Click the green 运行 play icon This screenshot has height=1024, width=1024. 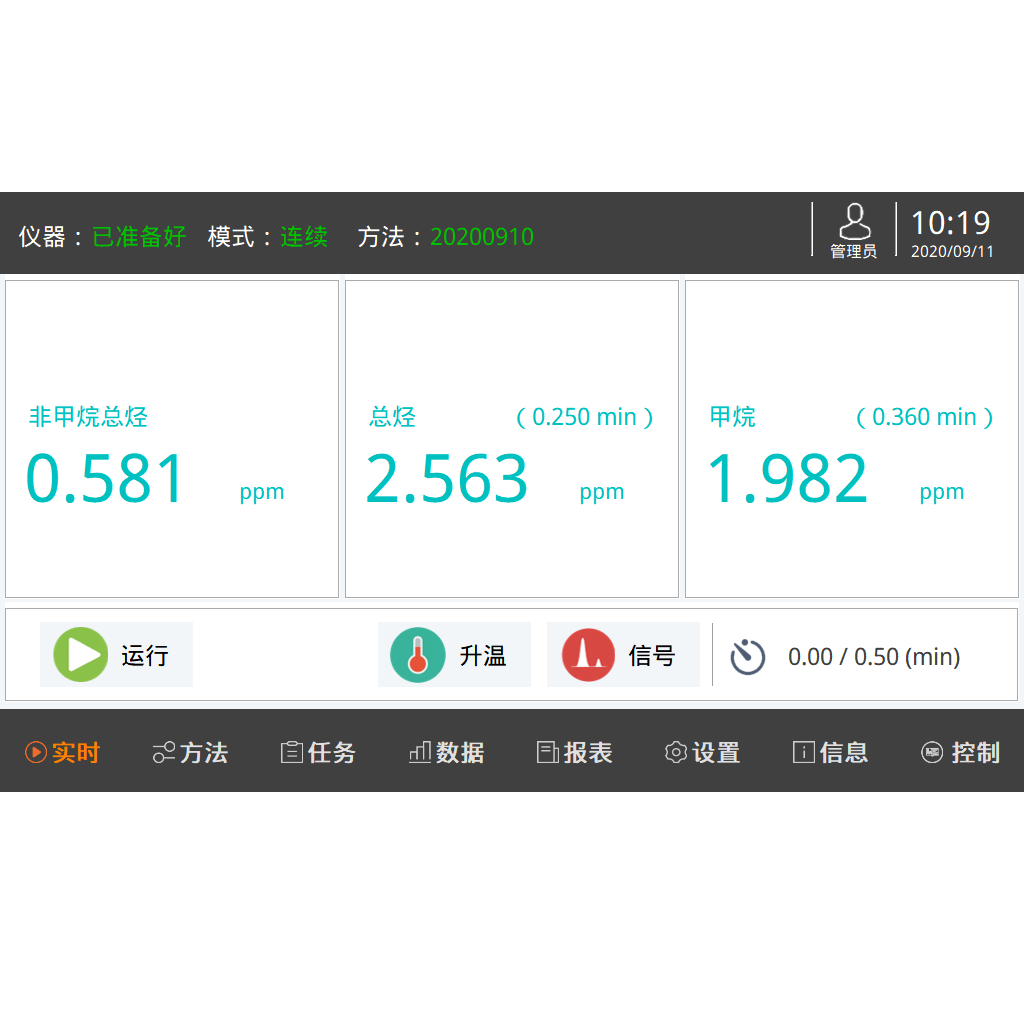[x=80, y=655]
